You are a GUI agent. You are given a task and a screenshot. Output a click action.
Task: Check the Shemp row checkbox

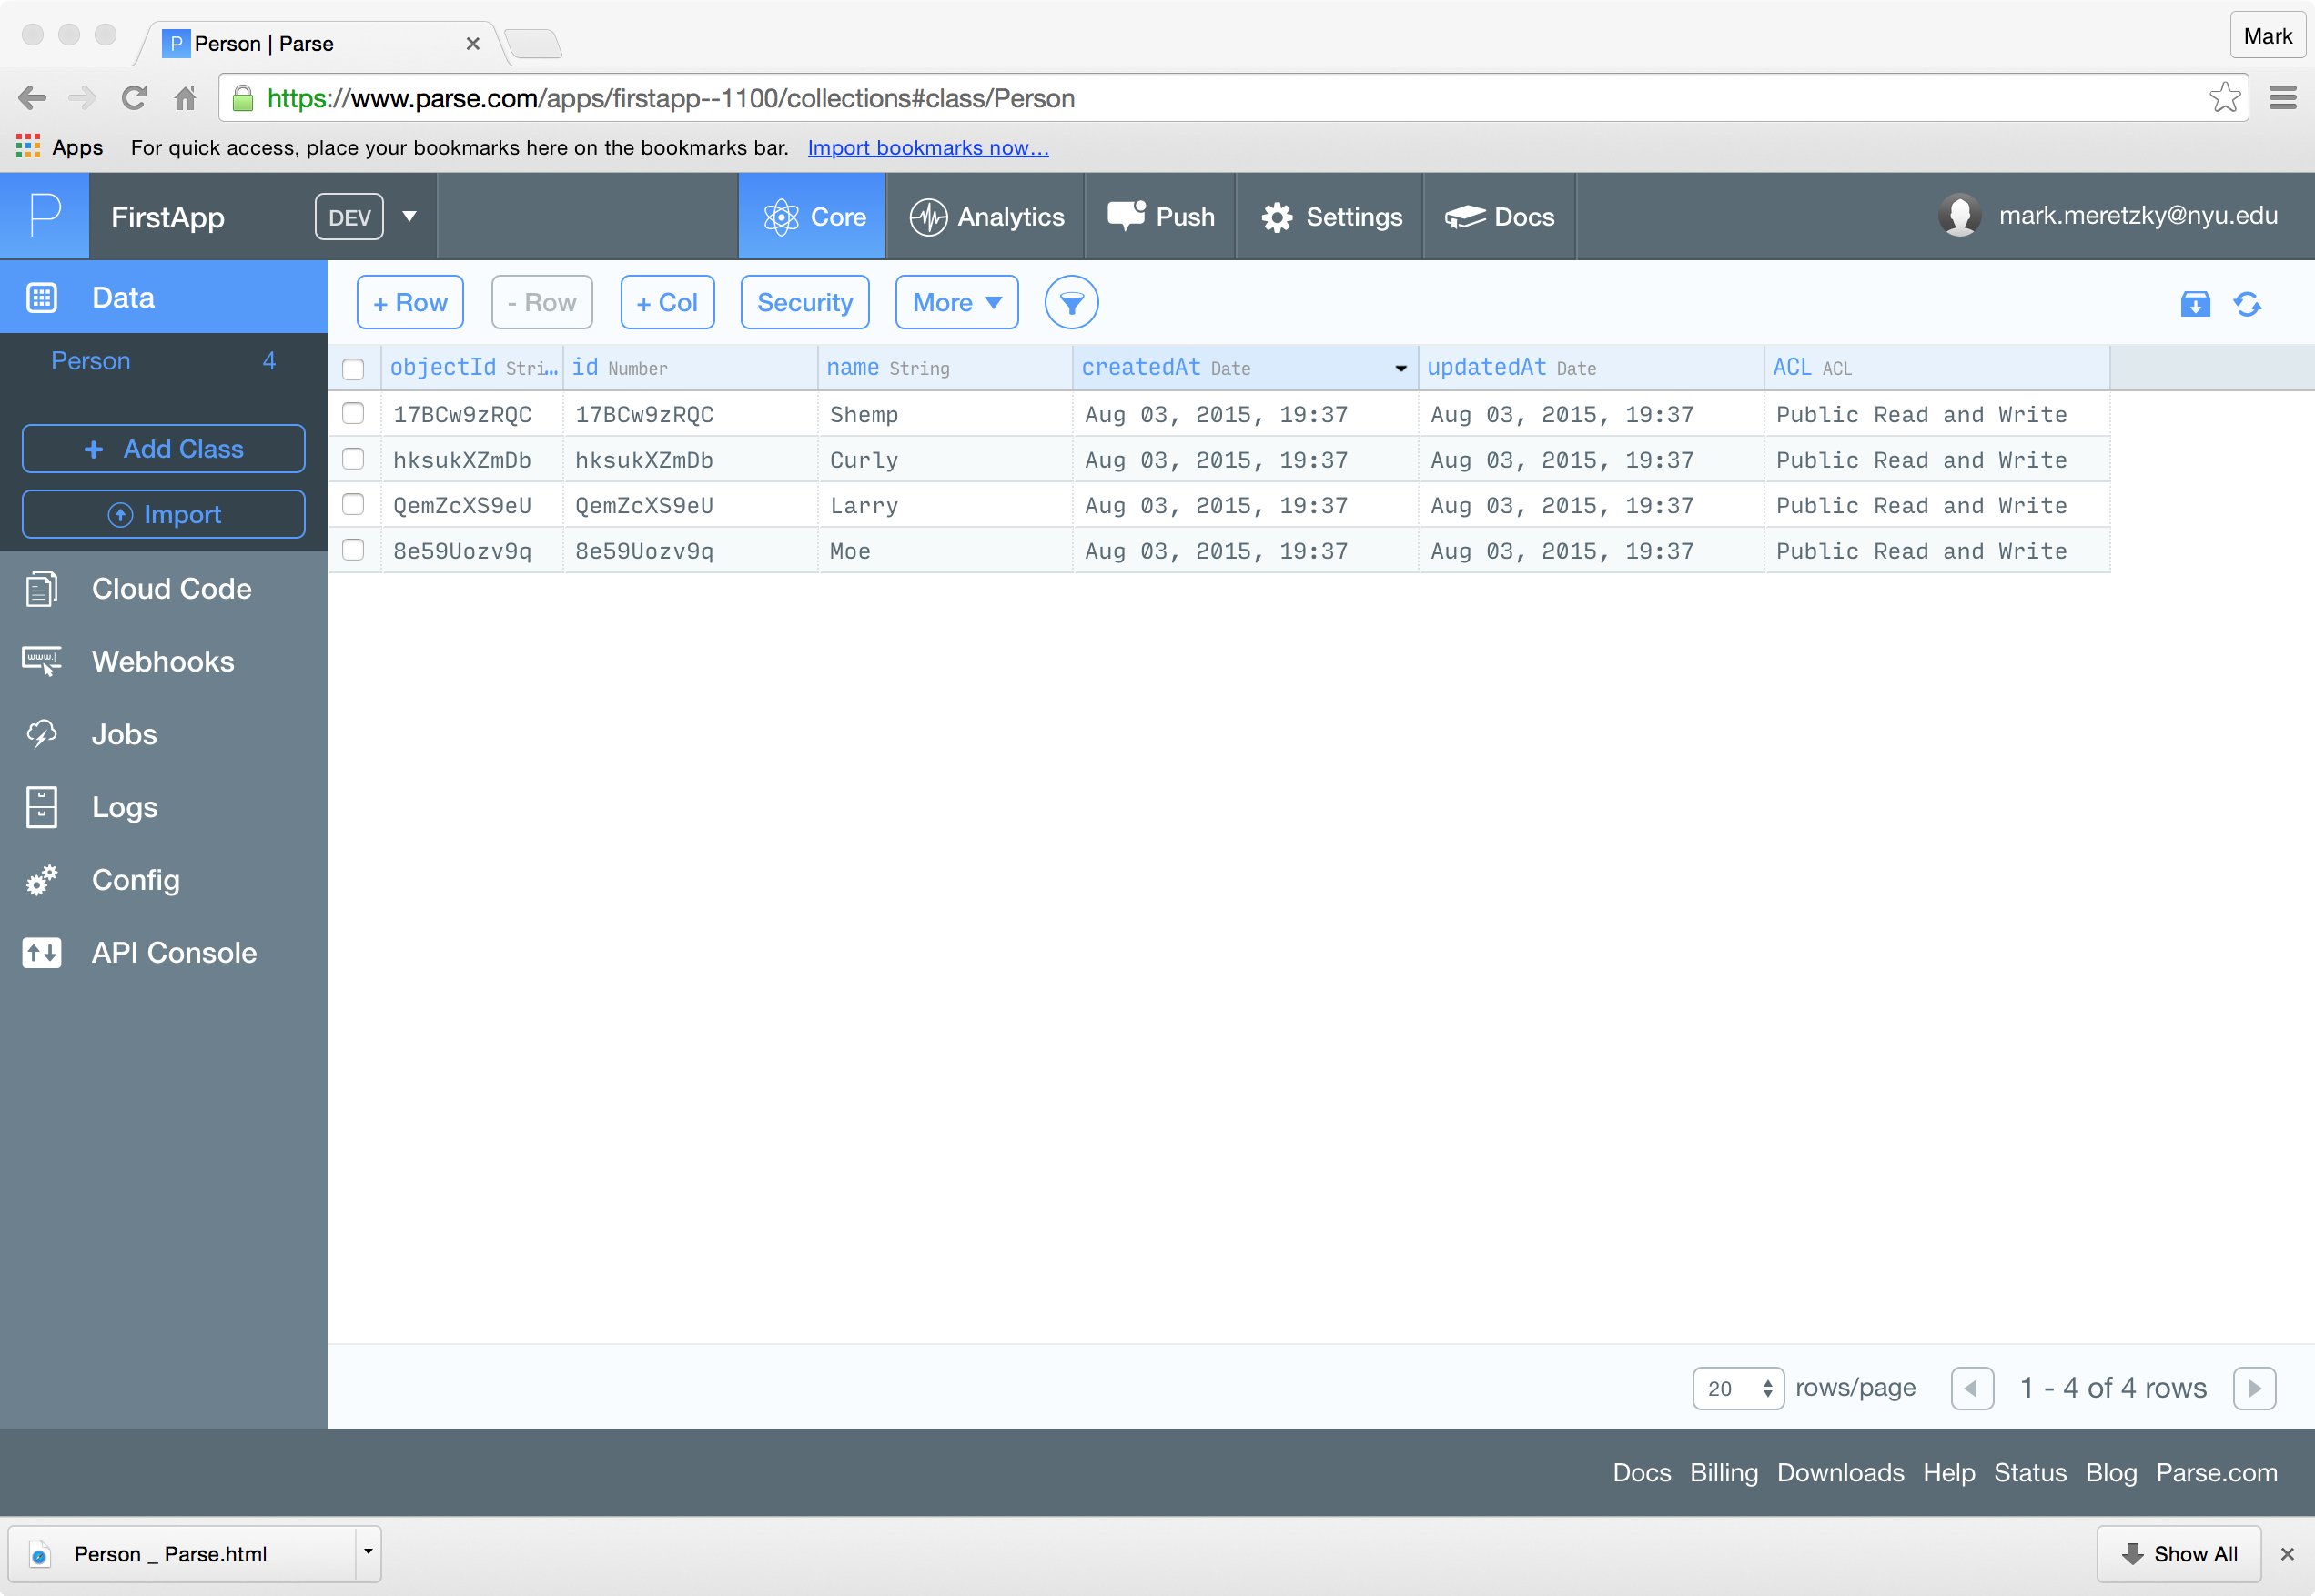tap(353, 414)
